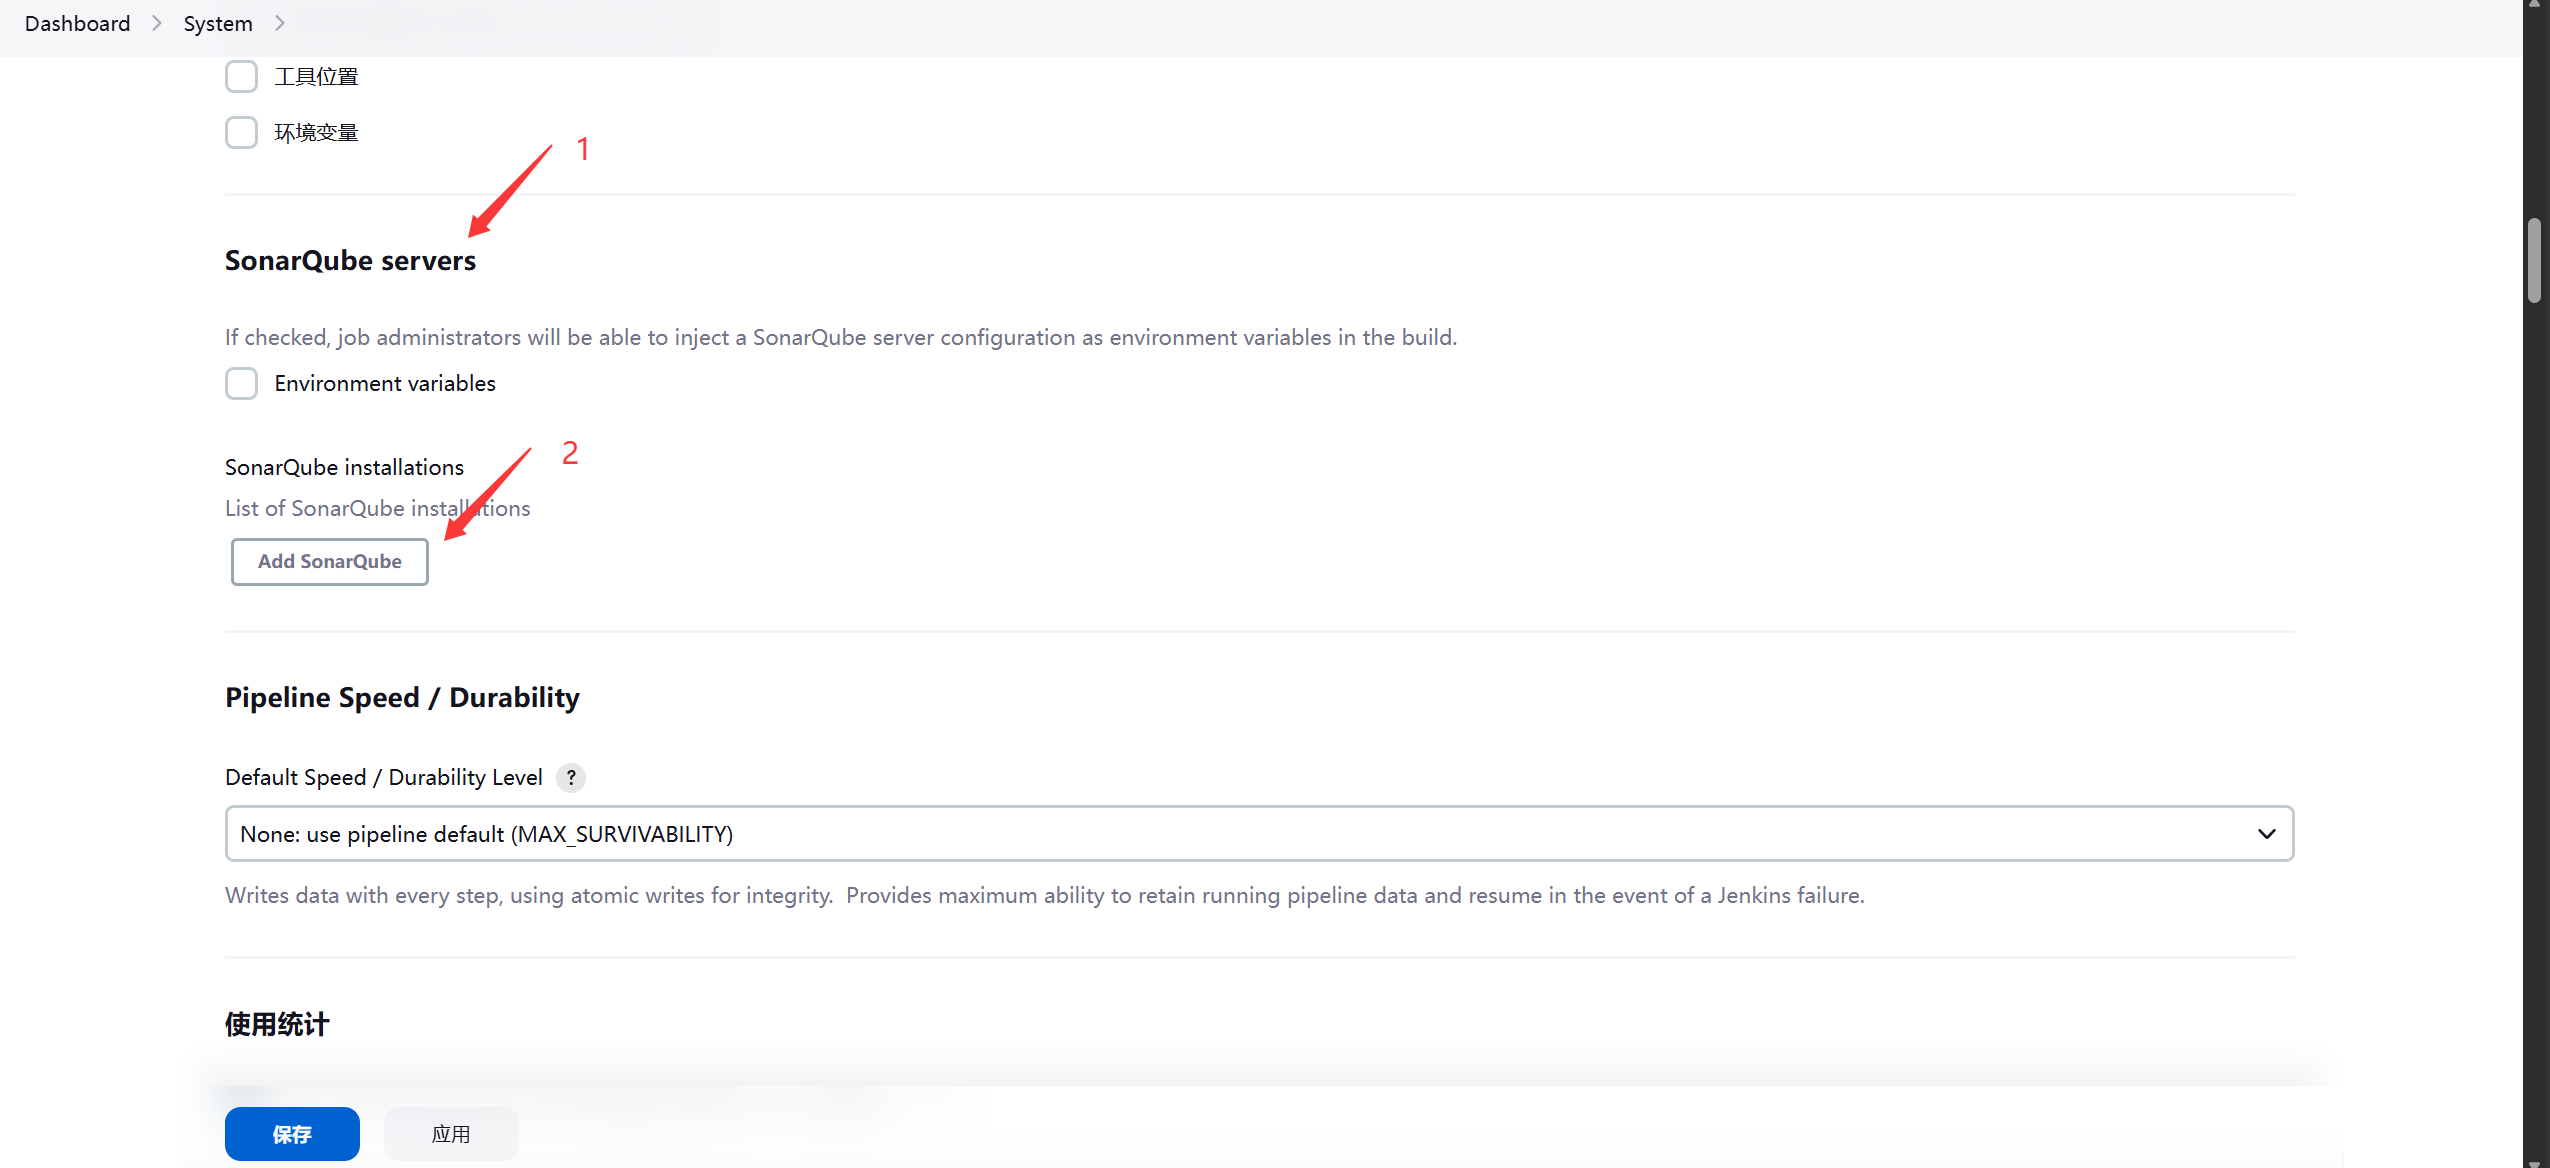Open help for Default Speed / Durability Level
This screenshot has height=1168, width=2550.
pos(571,777)
